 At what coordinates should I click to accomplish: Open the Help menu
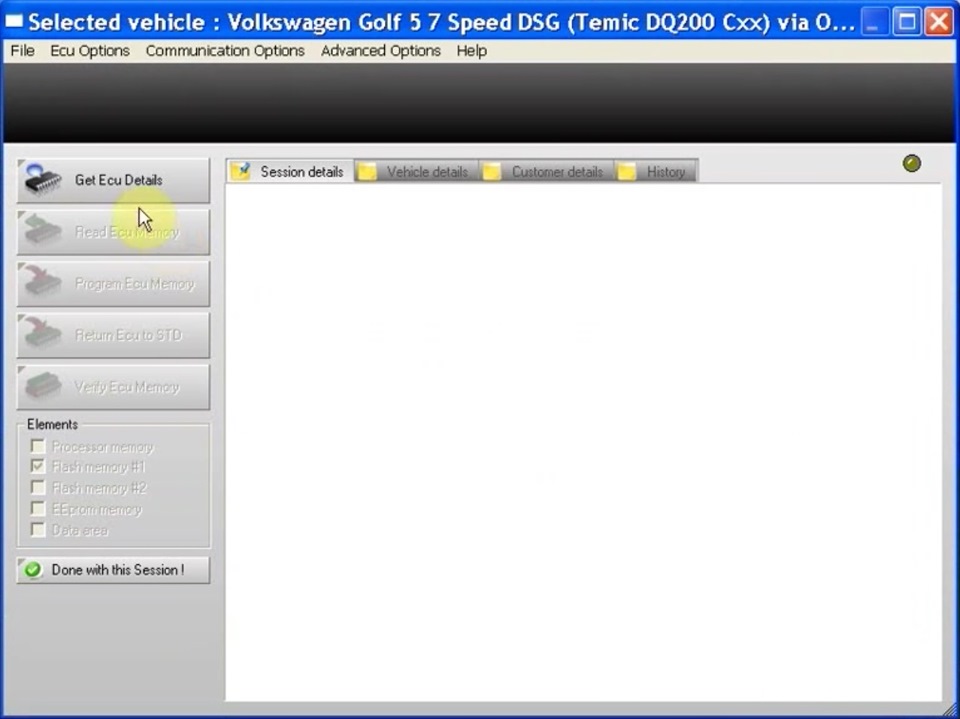click(x=471, y=51)
